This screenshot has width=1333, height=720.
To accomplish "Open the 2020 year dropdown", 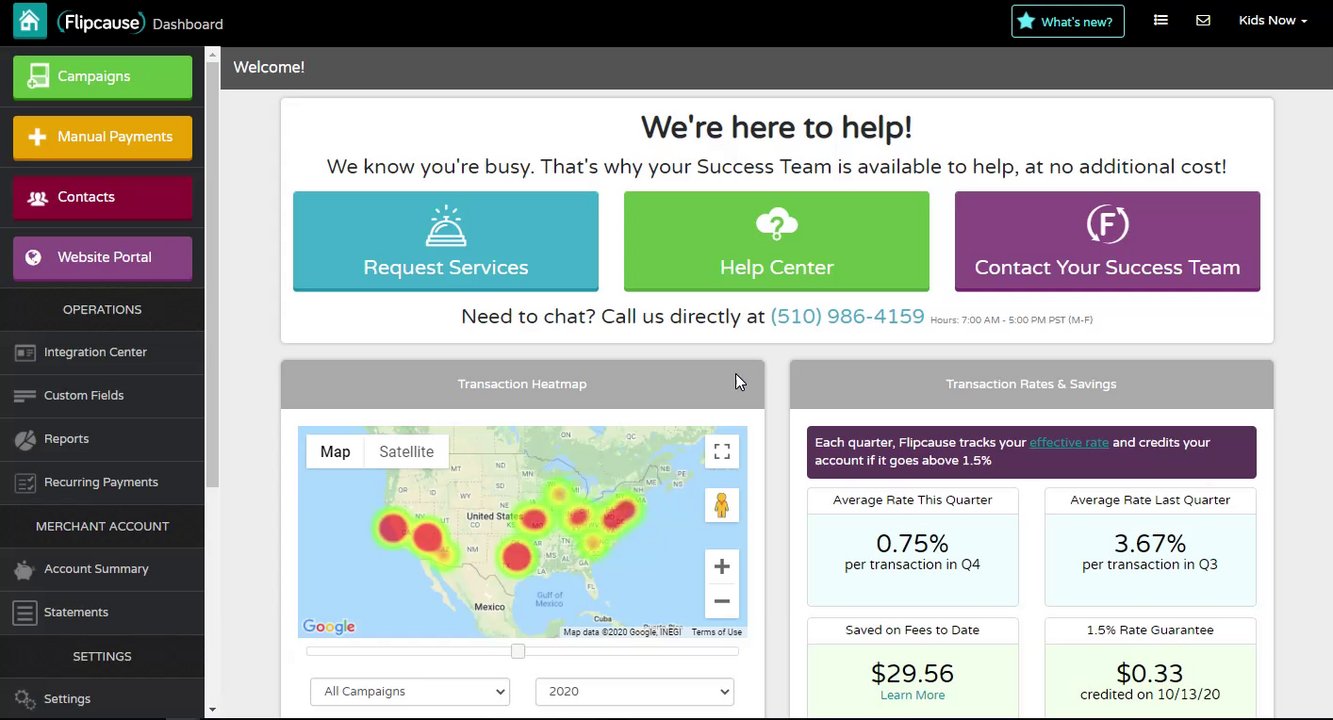I will [x=635, y=691].
